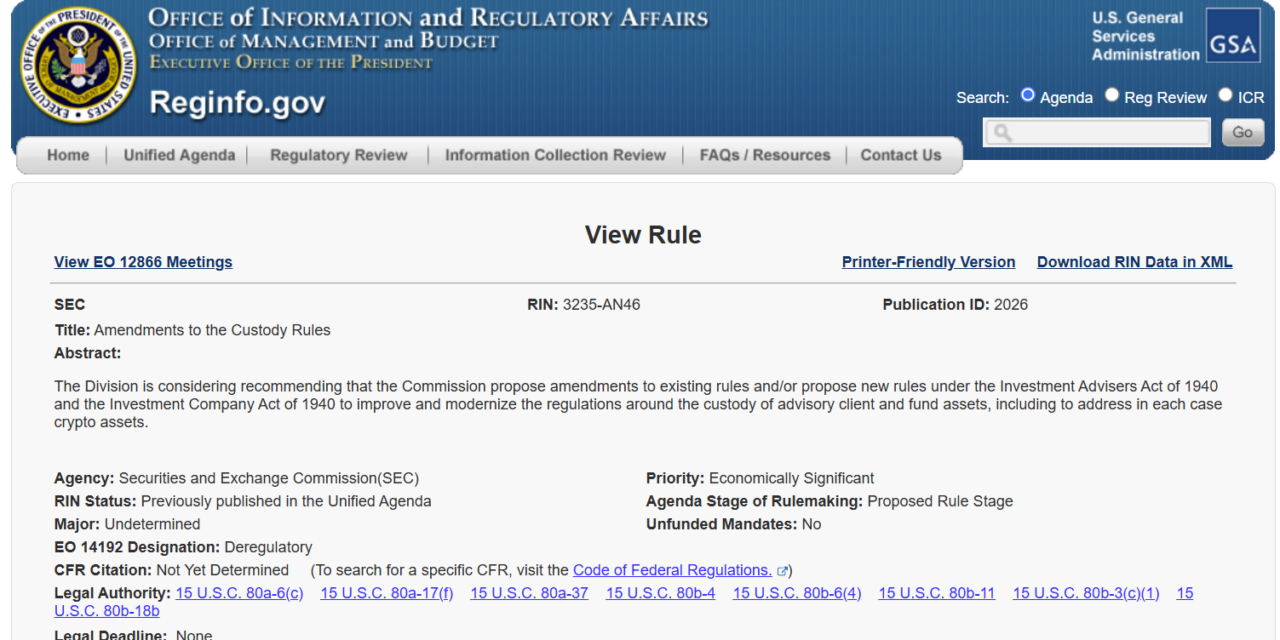Click Download RIN Data in XML

[x=1135, y=262]
